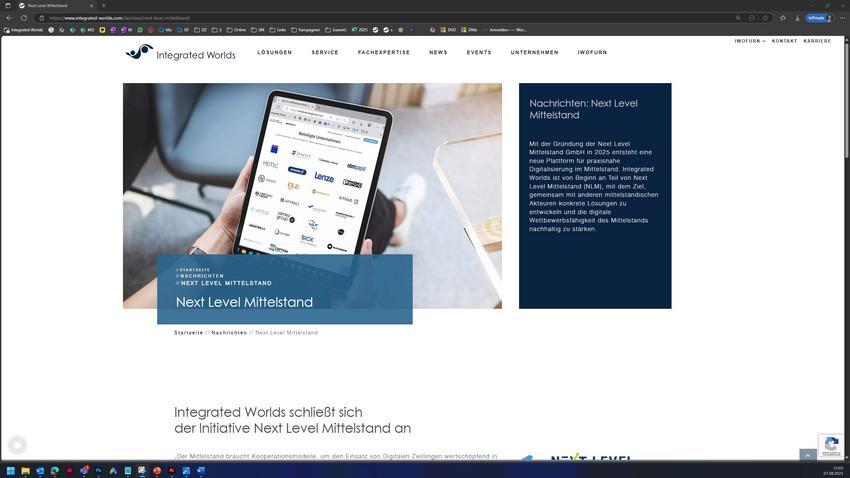Open UNTERNEHMEN menu
This screenshot has height=478, width=850.
click(534, 53)
